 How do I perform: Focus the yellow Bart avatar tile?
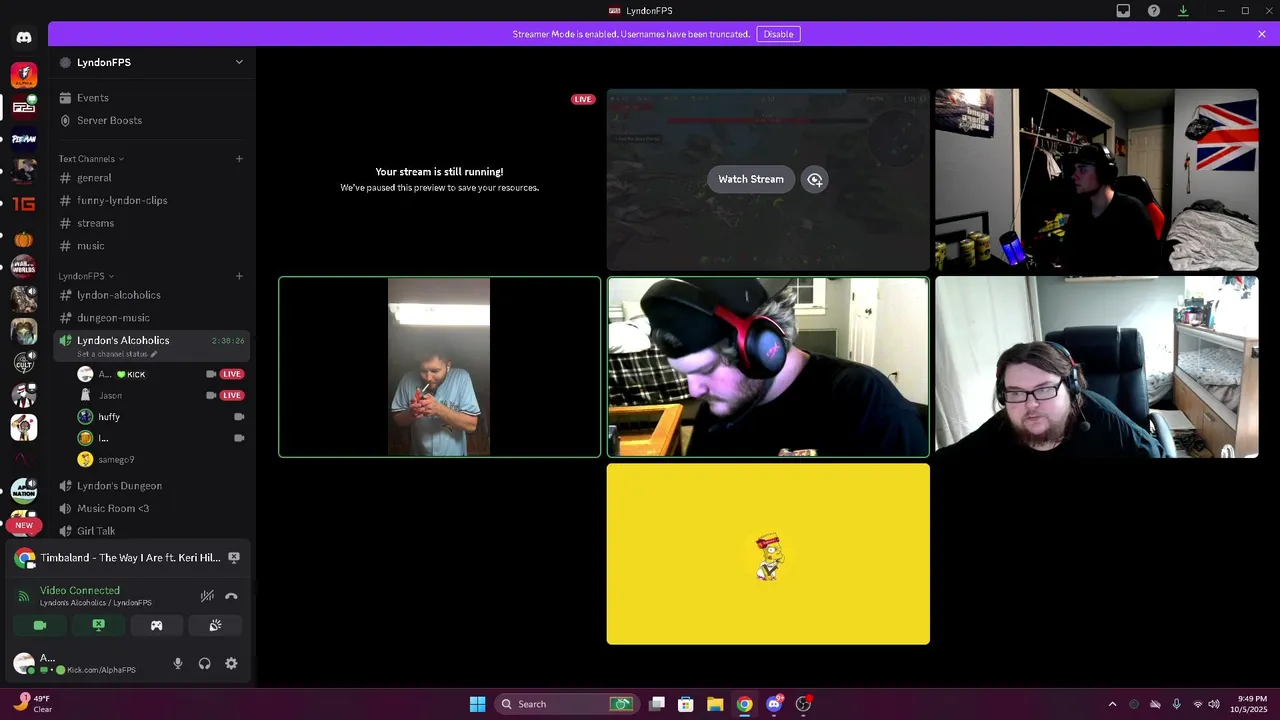tap(768, 554)
